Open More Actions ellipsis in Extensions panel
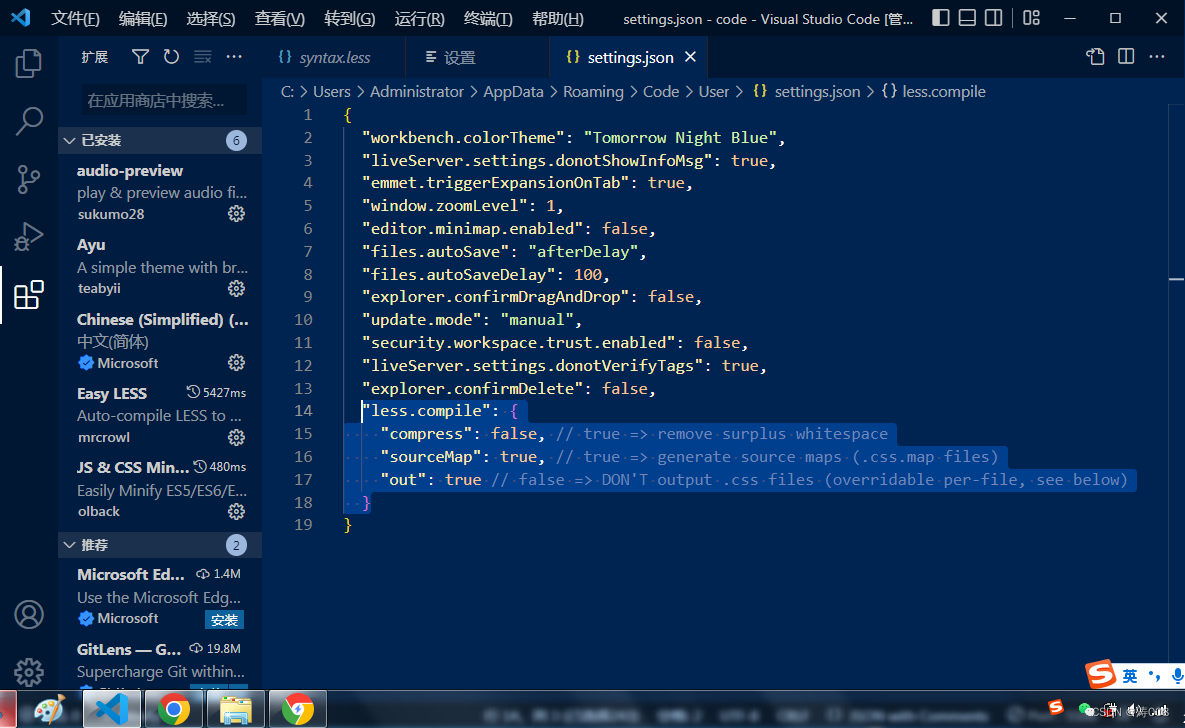 [x=234, y=57]
